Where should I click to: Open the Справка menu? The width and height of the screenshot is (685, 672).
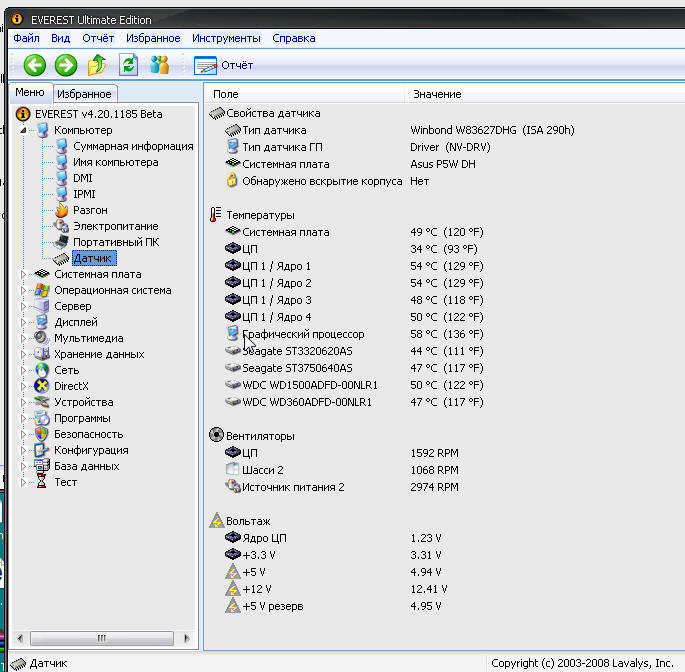point(294,38)
